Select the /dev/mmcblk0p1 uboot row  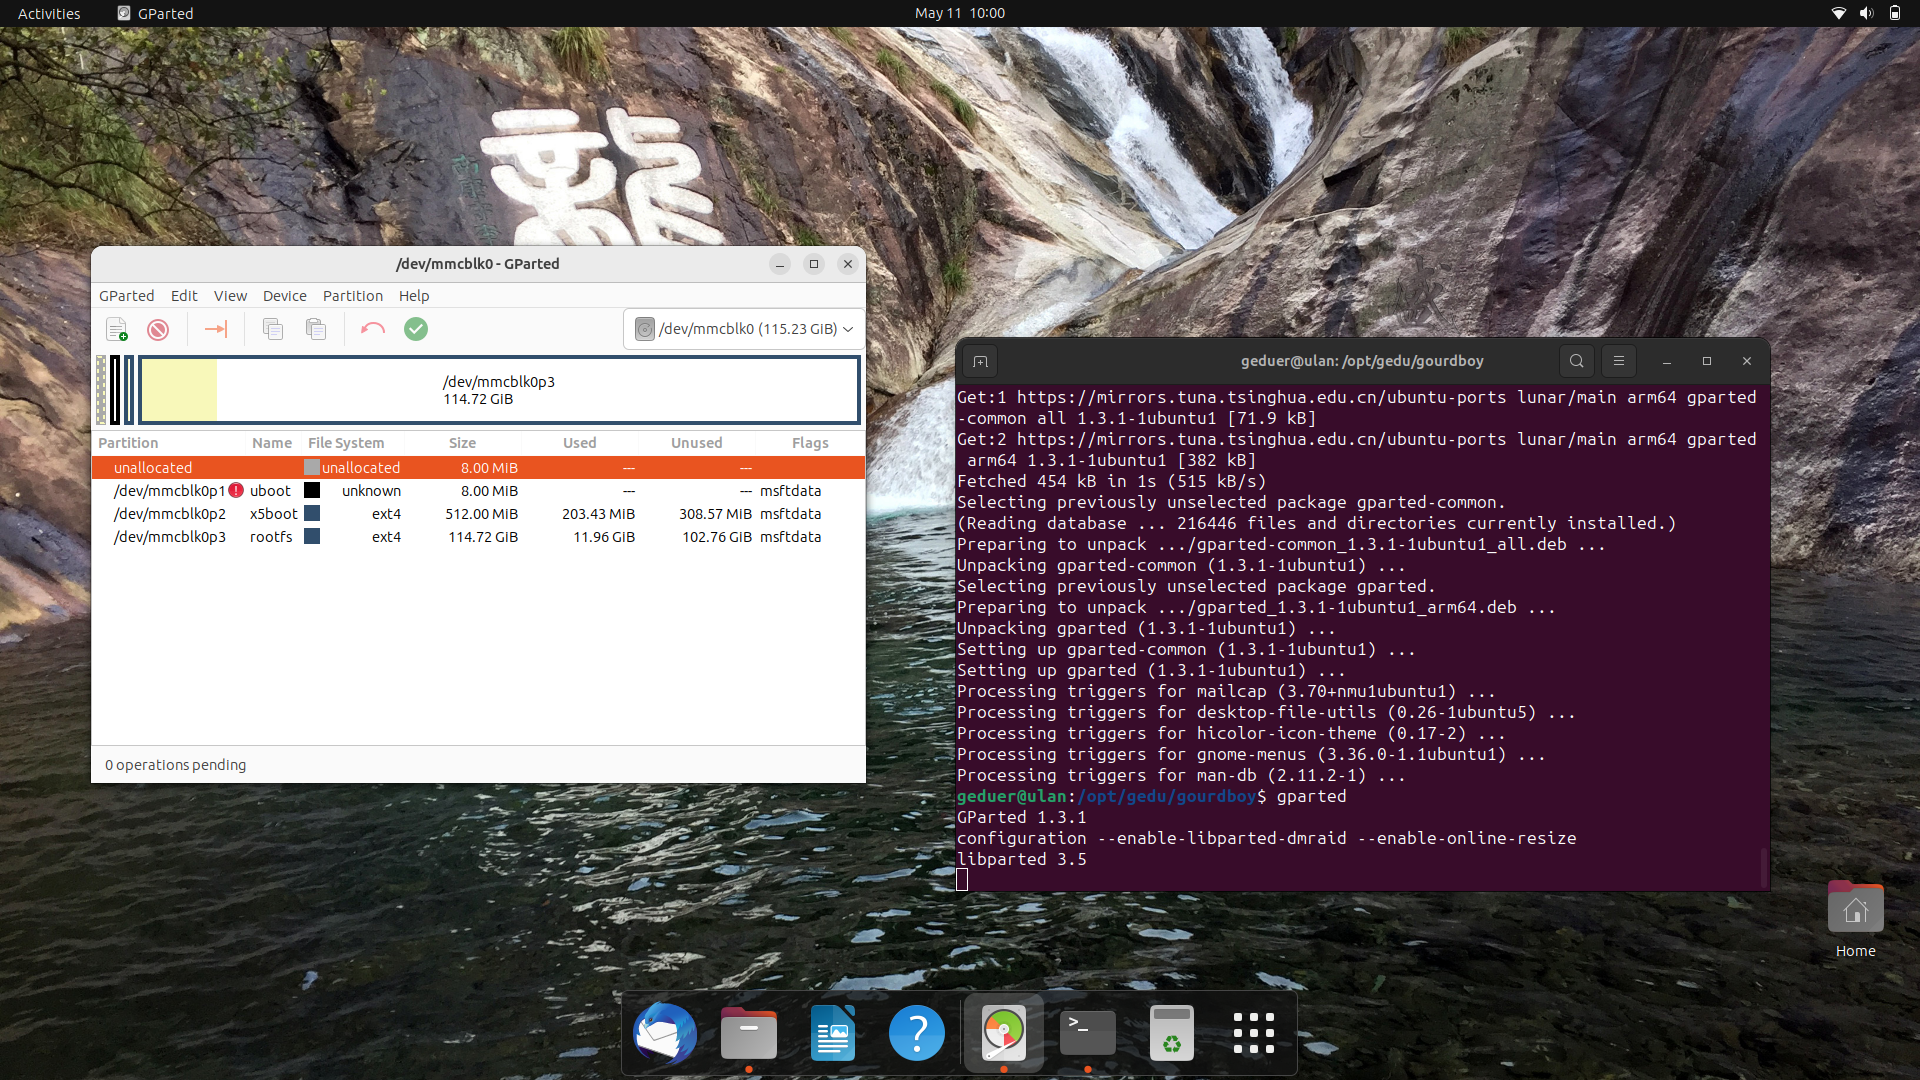[x=478, y=491]
